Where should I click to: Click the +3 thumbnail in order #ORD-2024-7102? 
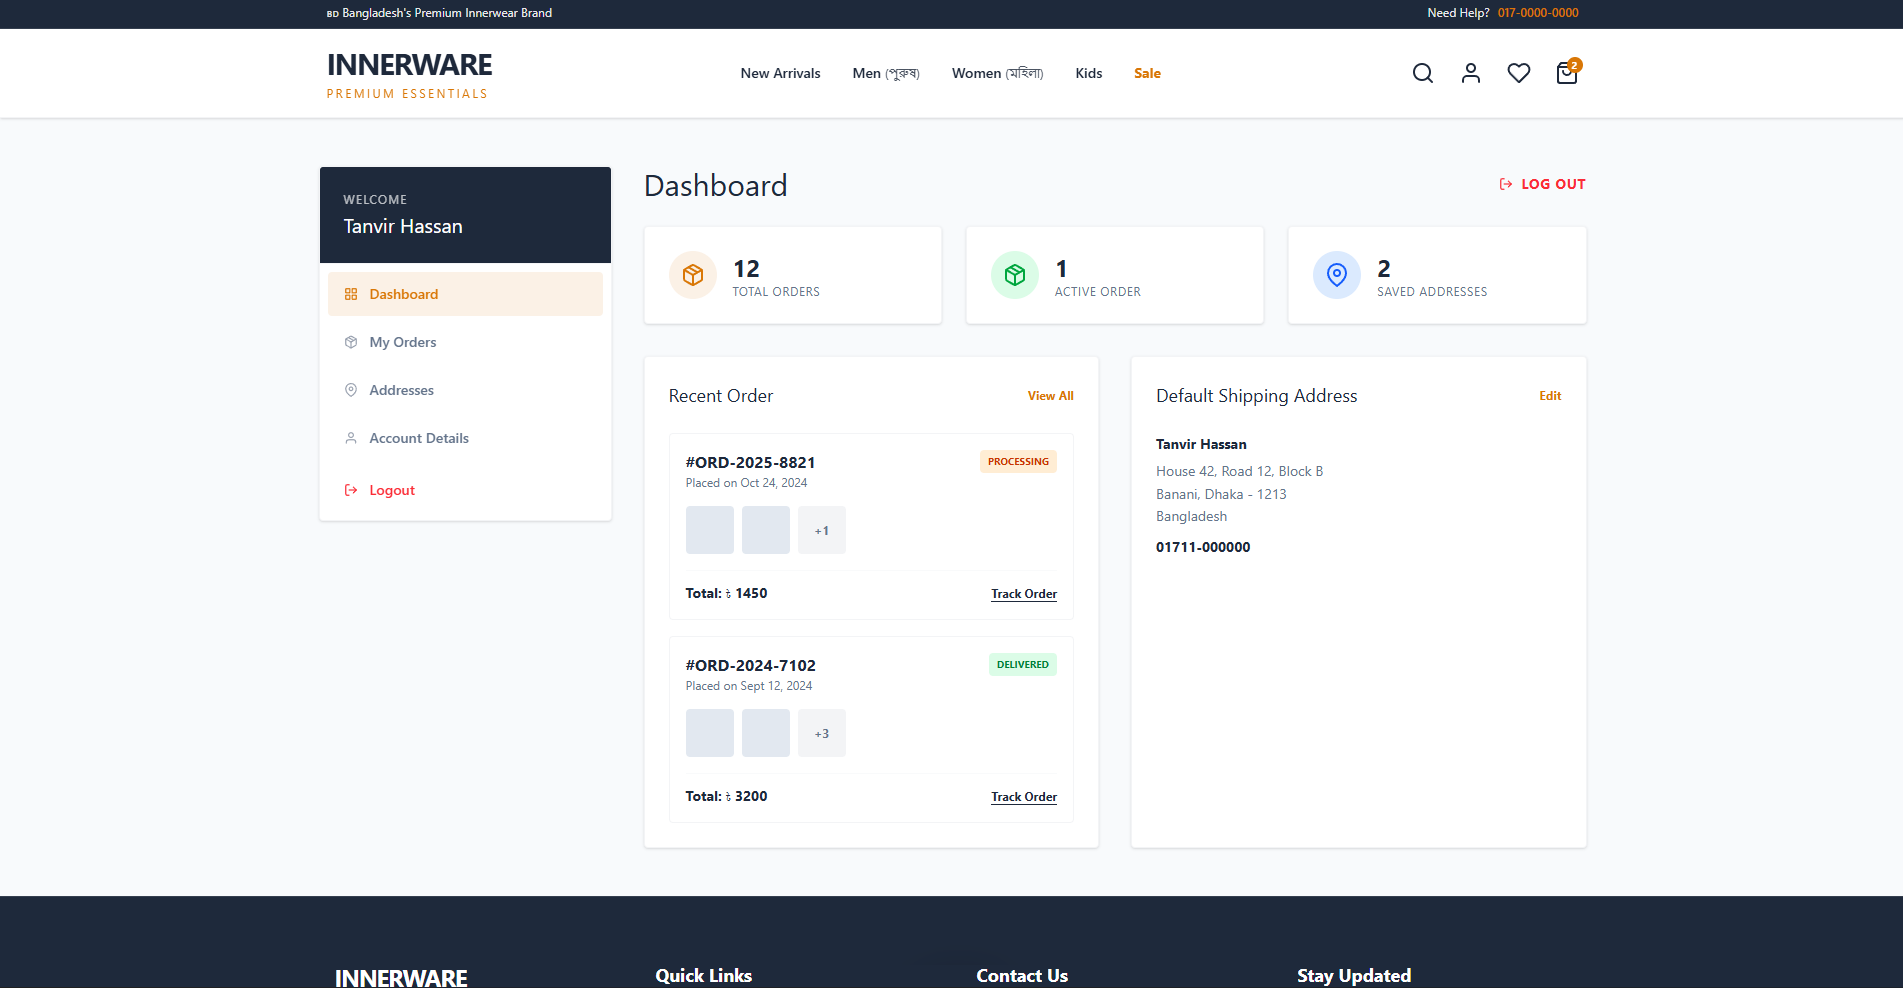pos(822,733)
